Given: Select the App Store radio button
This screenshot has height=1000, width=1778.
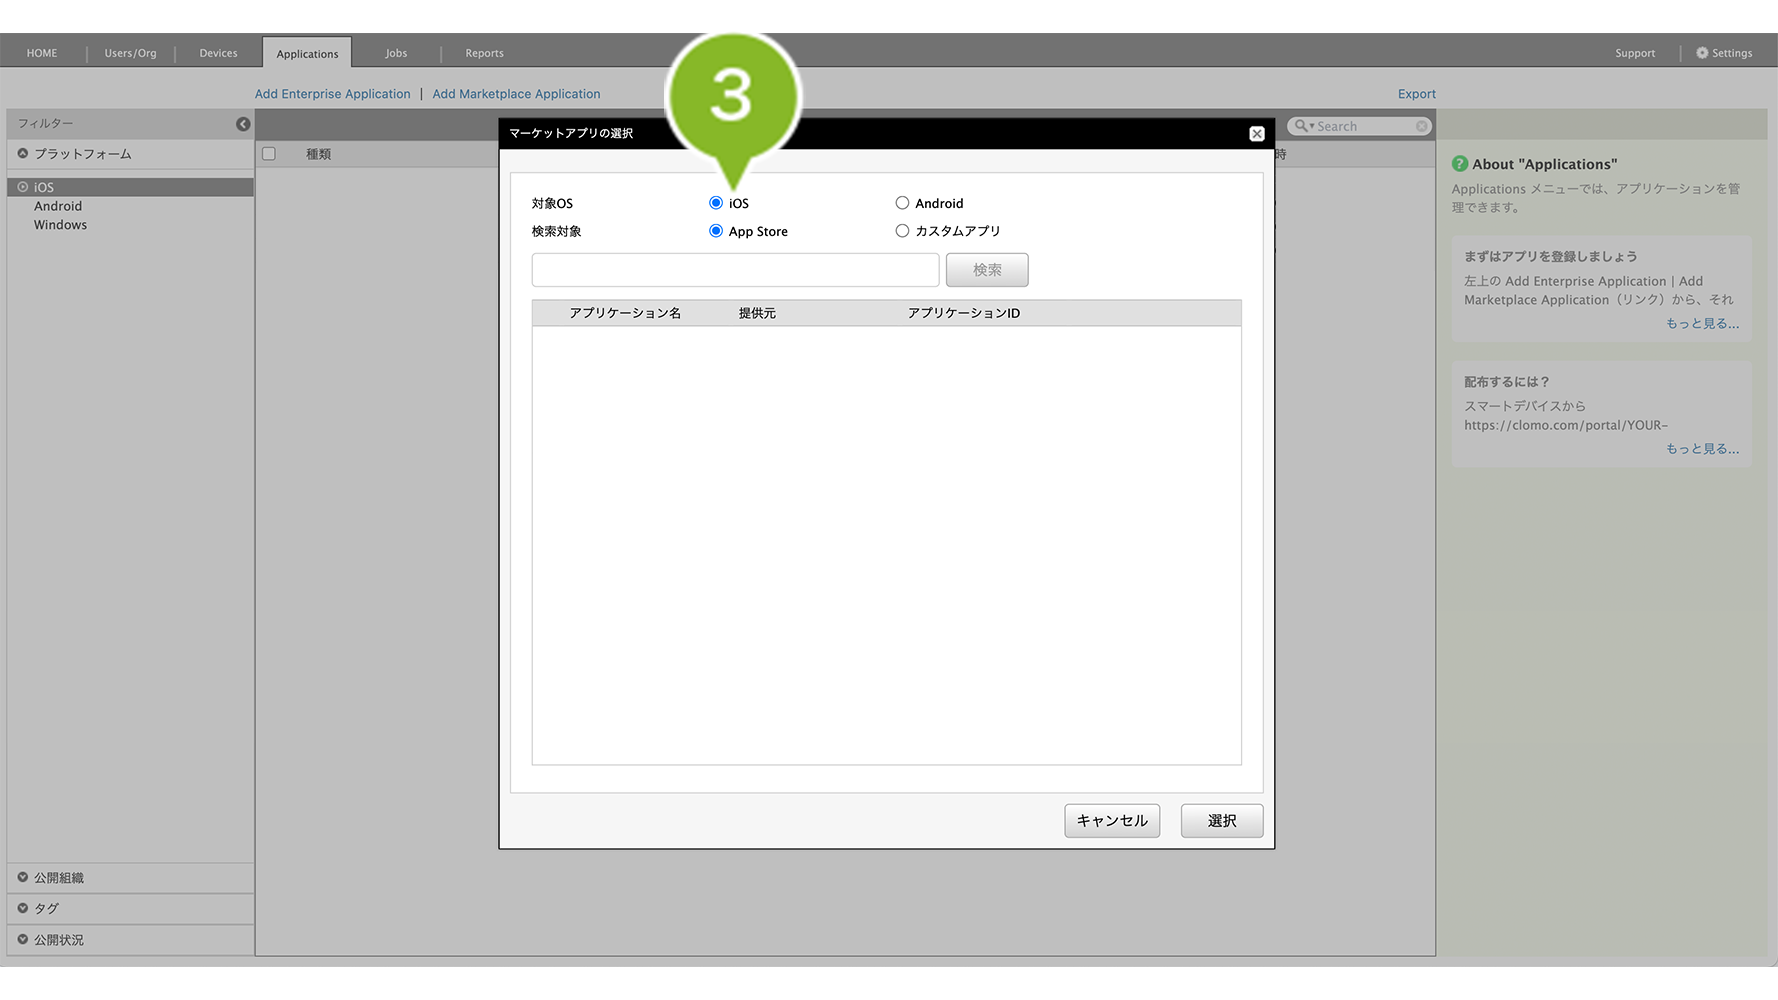Looking at the screenshot, I should (x=716, y=231).
